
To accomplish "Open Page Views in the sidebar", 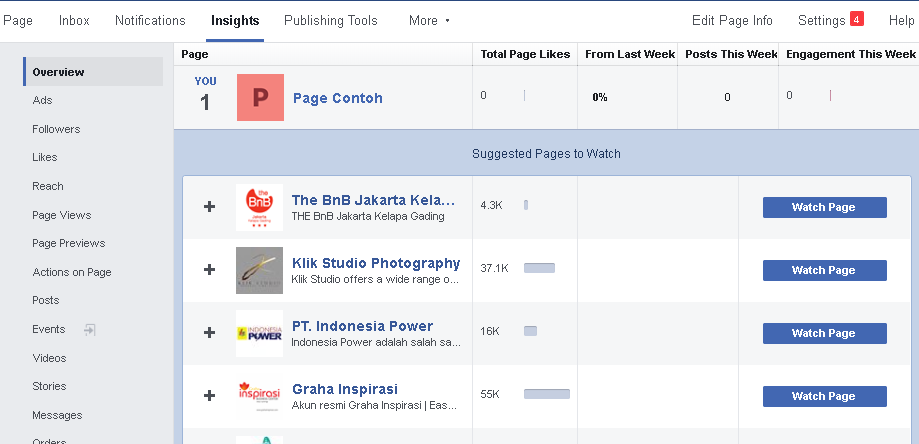I will (61, 215).
